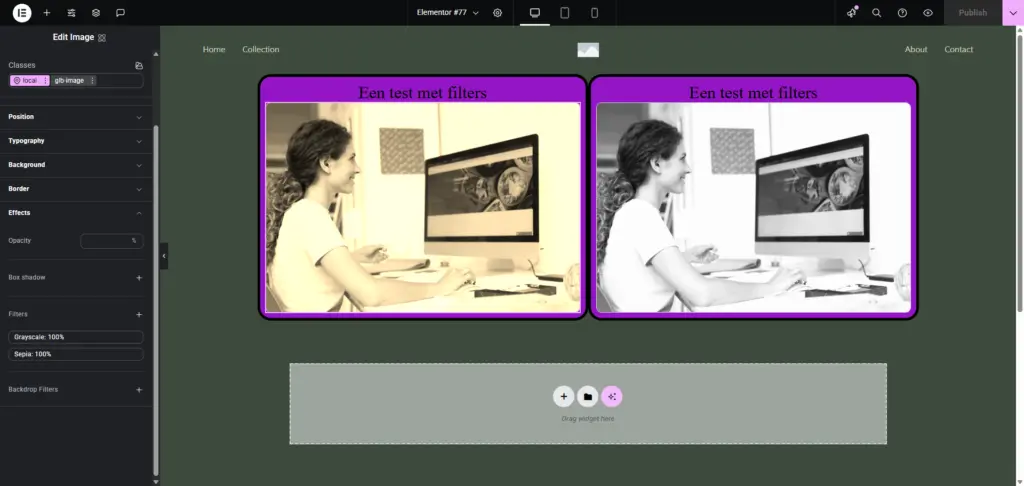This screenshot has width=1024, height=486.
Task: Click the Contact navigation link
Action: click(x=958, y=50)
